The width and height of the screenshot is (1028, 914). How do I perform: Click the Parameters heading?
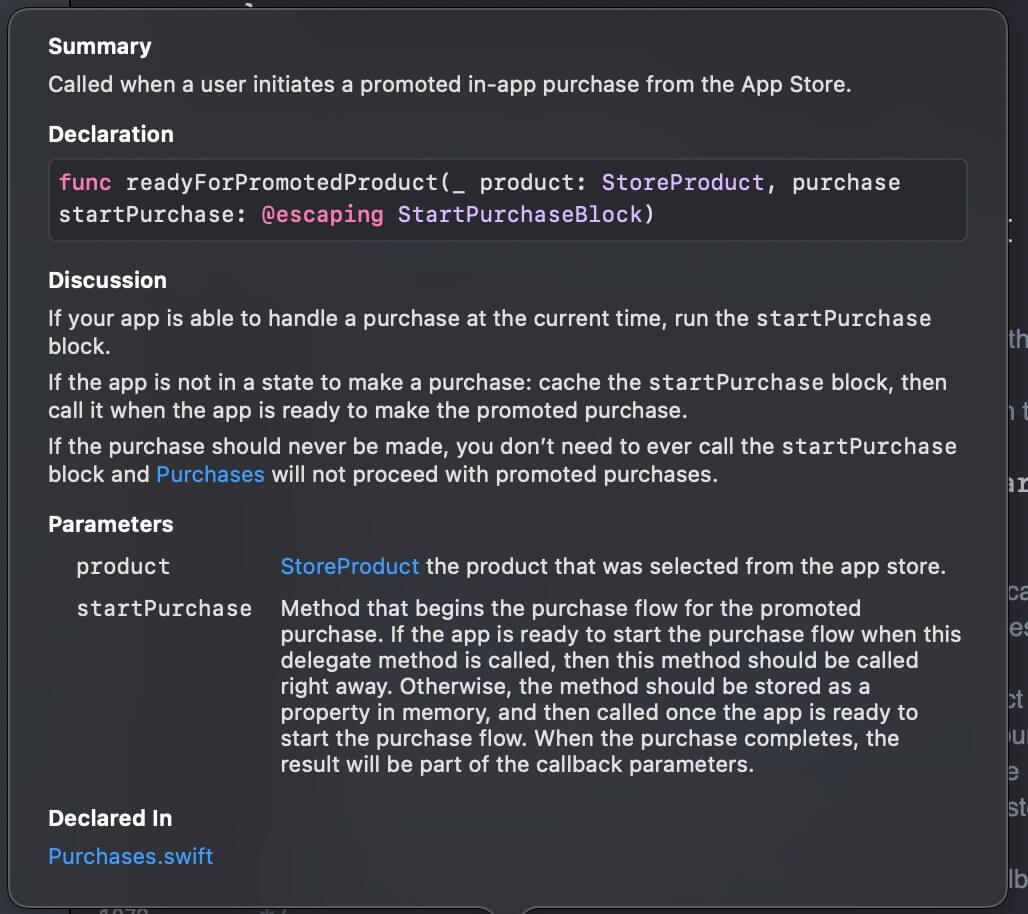[111, 525]
